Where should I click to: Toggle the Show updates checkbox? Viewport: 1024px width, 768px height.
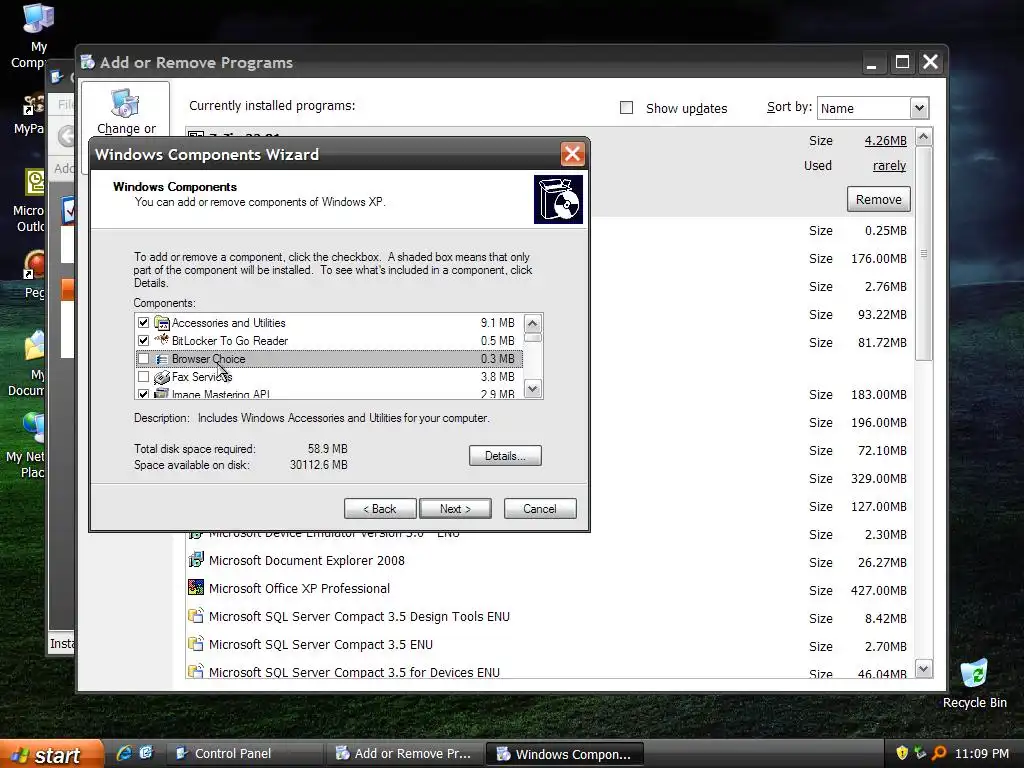coord(626,108)
